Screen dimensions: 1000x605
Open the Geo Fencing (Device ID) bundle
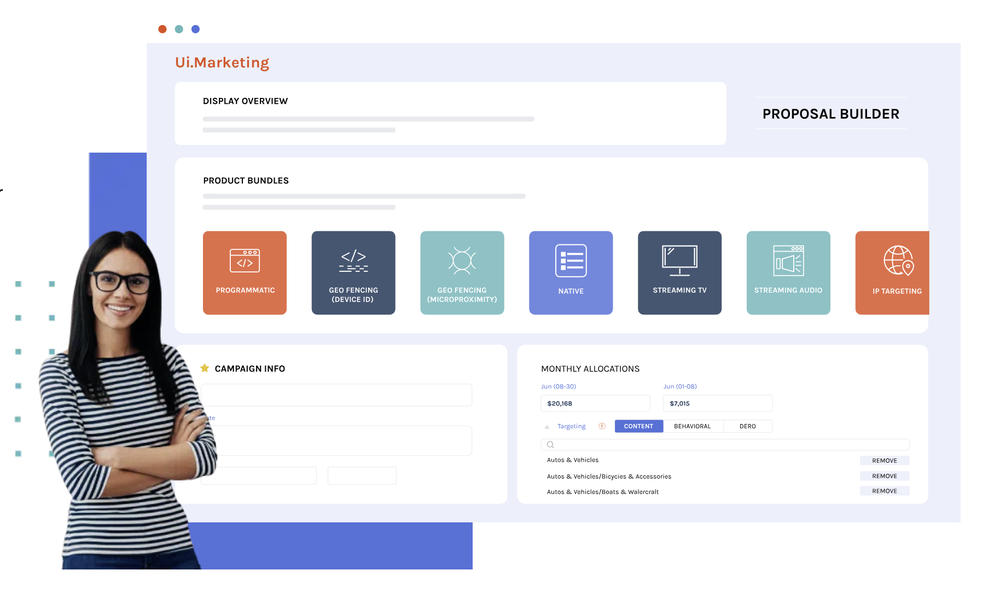353,272
